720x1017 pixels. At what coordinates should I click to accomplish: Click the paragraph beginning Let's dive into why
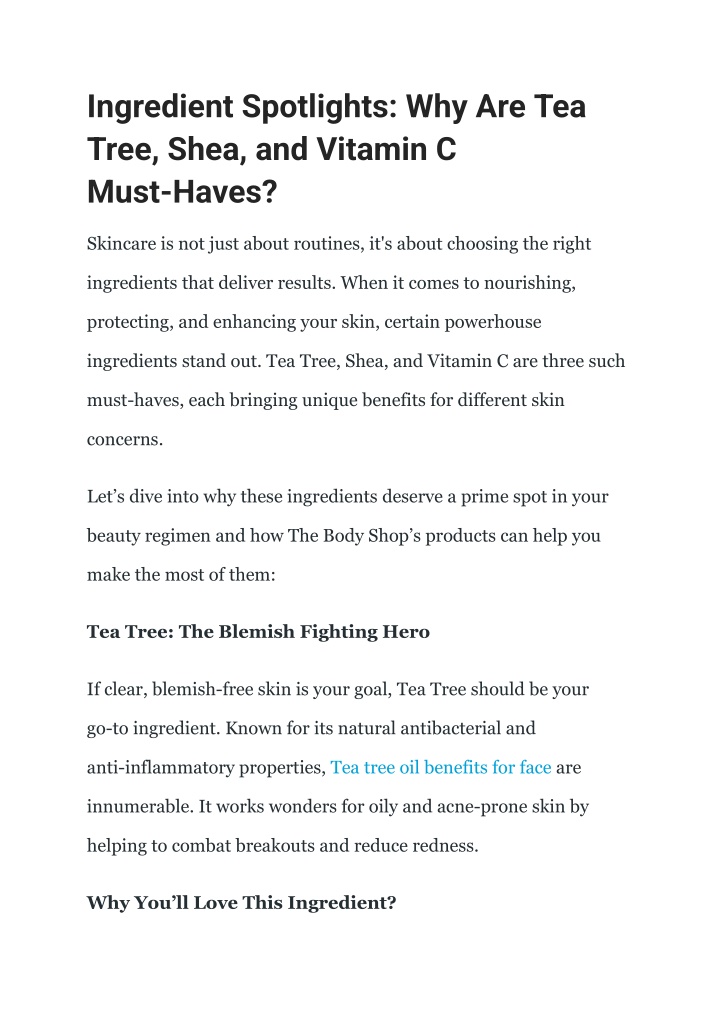point(348,536)
